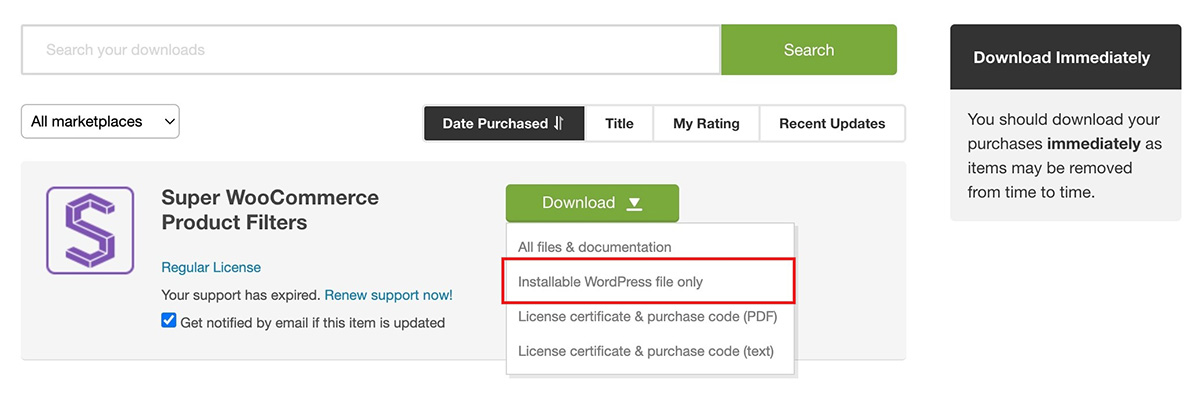Focus the Search your downloads field
The width and height of the screenshot is (1200, 409).
[371, 50]
